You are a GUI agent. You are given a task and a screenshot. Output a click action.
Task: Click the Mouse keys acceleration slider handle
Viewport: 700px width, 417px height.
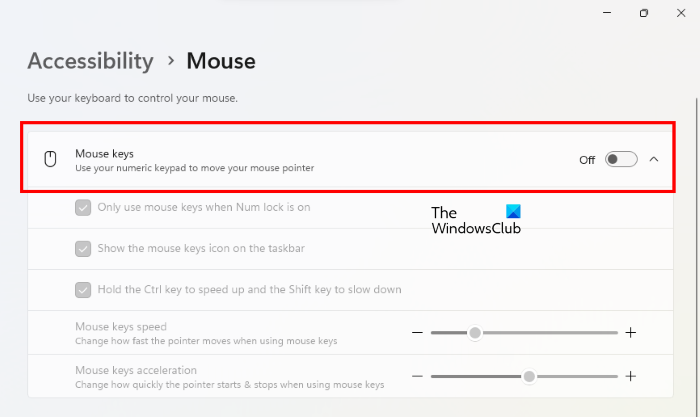[x=529, y=376]
